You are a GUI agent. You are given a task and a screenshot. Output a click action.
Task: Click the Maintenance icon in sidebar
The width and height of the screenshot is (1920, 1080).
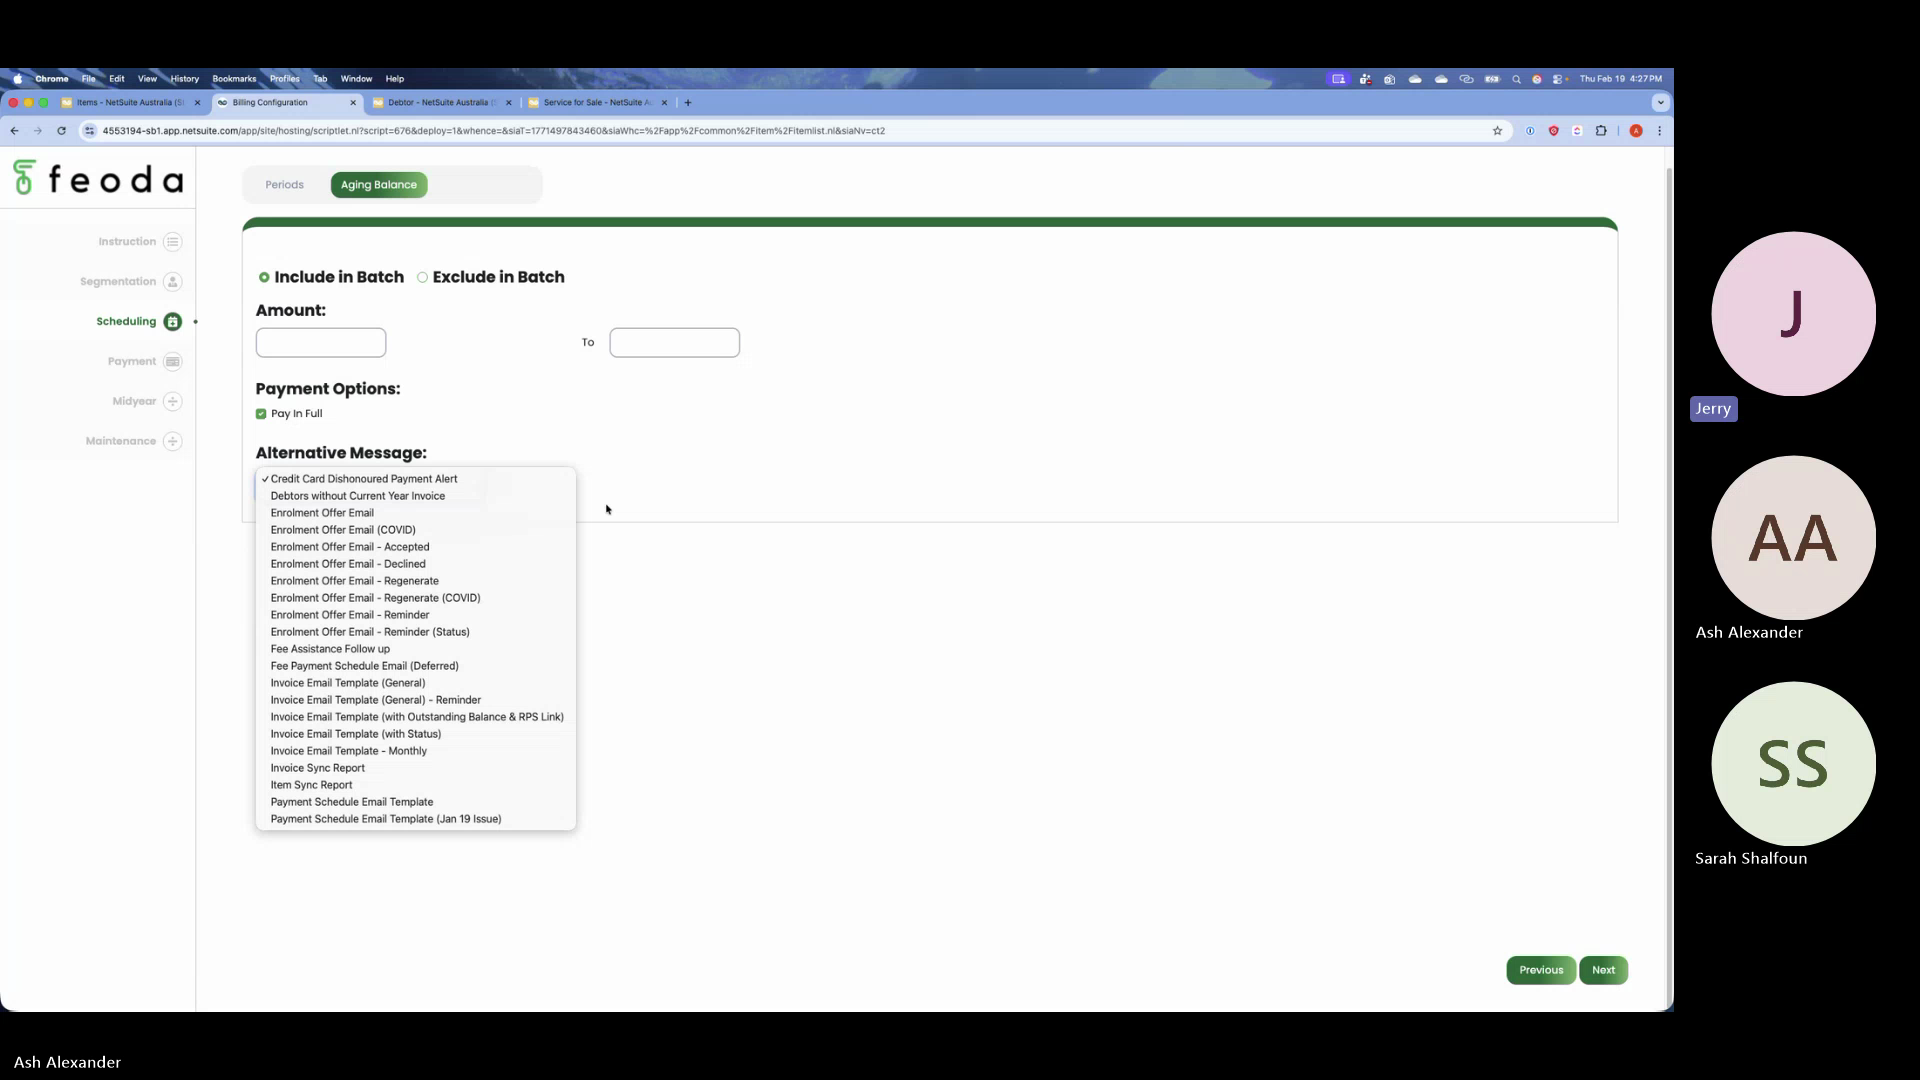click(172, 441)
